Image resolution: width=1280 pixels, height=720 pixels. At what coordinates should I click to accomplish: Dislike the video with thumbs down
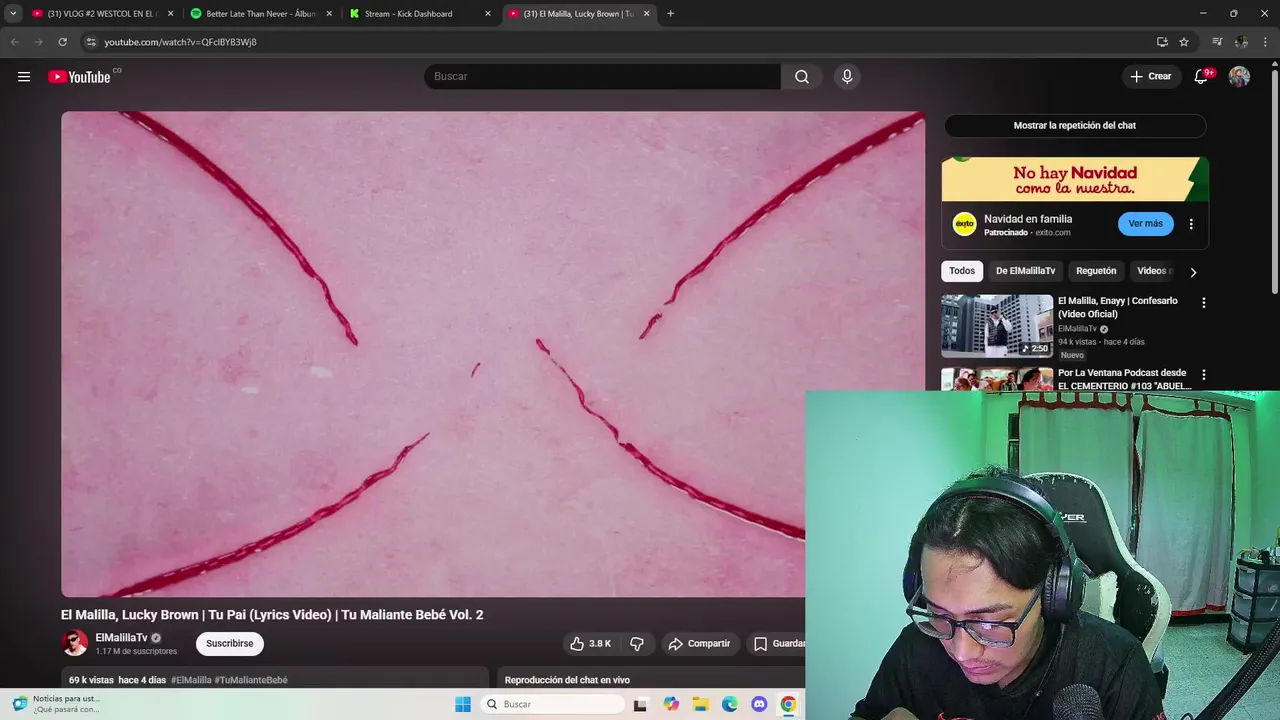point(637,644)
